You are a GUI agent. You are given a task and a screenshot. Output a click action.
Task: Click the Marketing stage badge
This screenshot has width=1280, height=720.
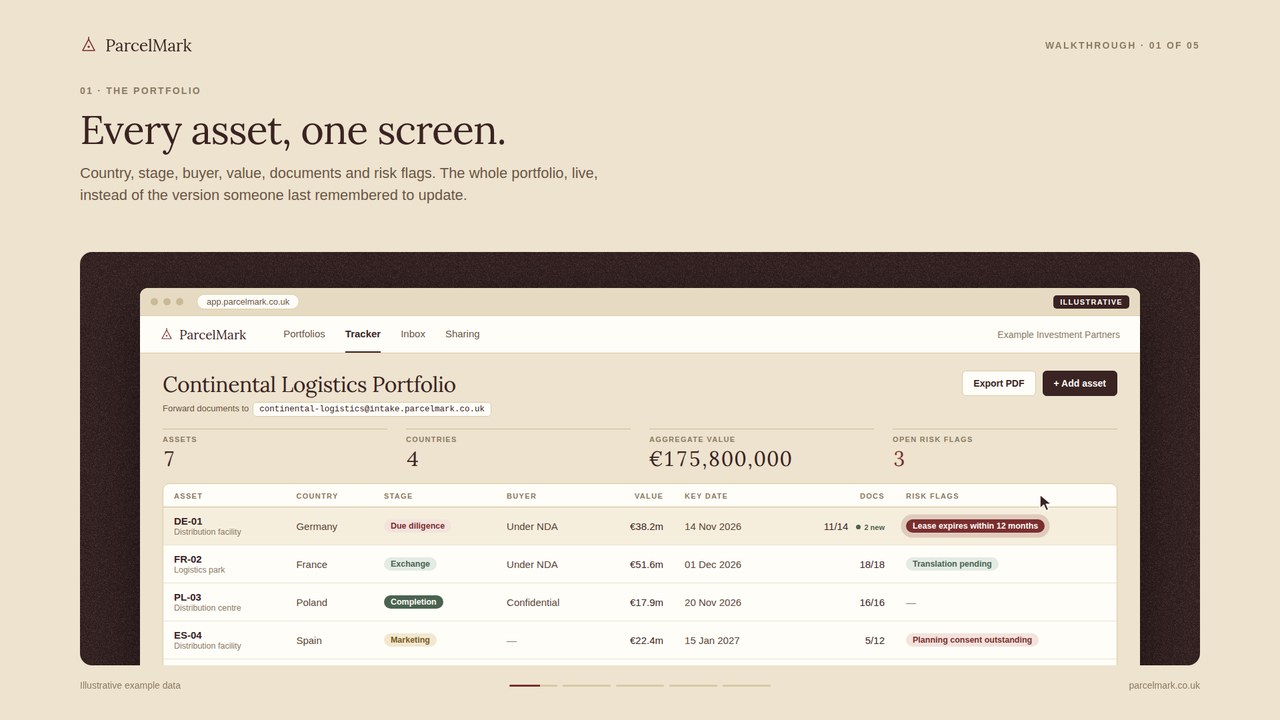click(x=410, y=640)
